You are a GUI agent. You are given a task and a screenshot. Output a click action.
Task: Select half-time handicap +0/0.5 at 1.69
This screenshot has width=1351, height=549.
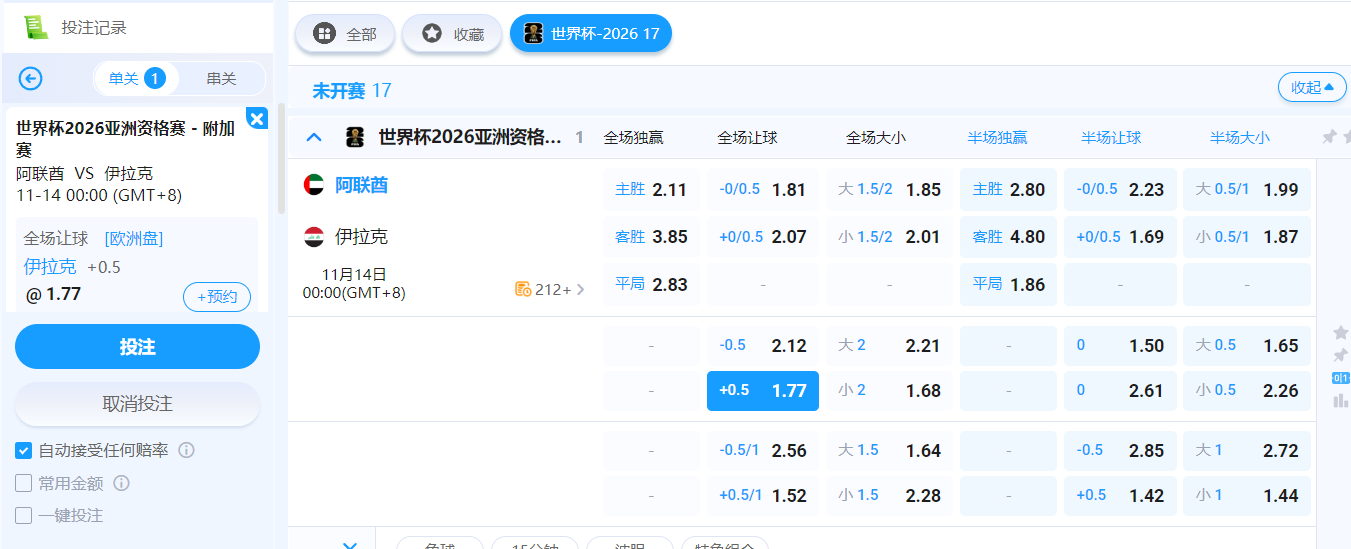pyautogui.click(x=1120, y=237)
